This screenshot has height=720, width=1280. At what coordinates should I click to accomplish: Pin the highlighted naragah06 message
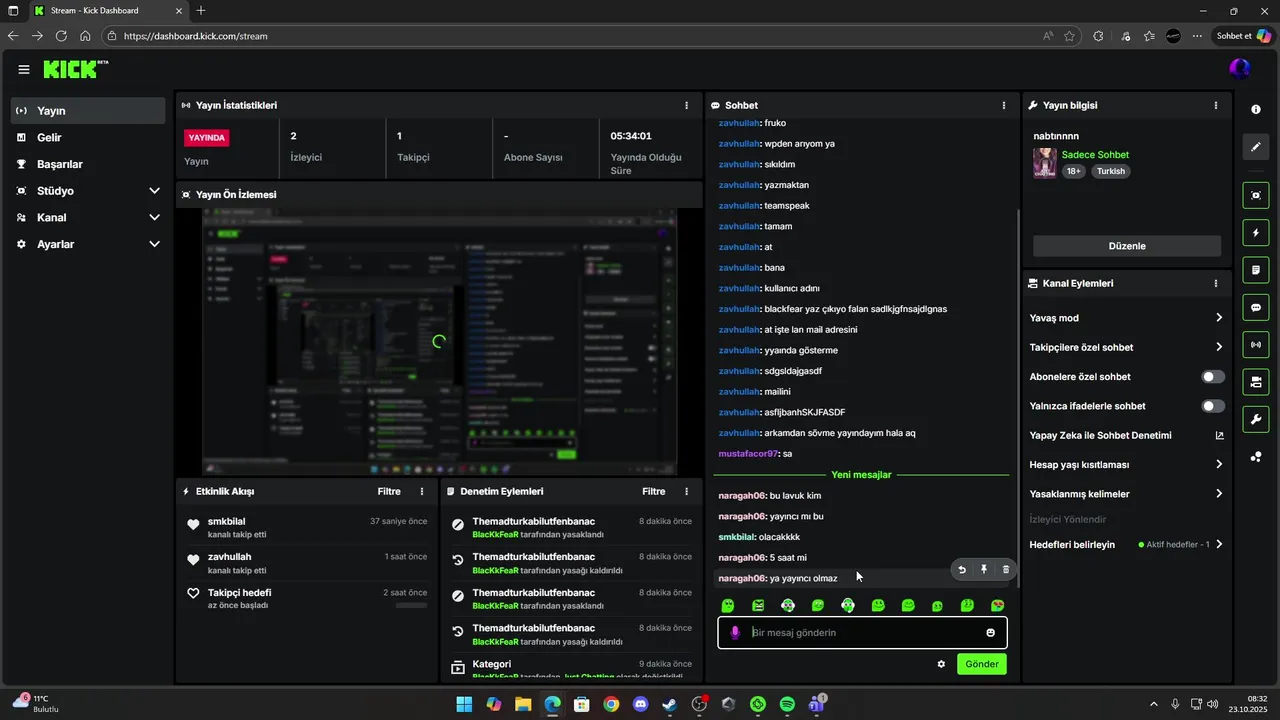point(984,569)
